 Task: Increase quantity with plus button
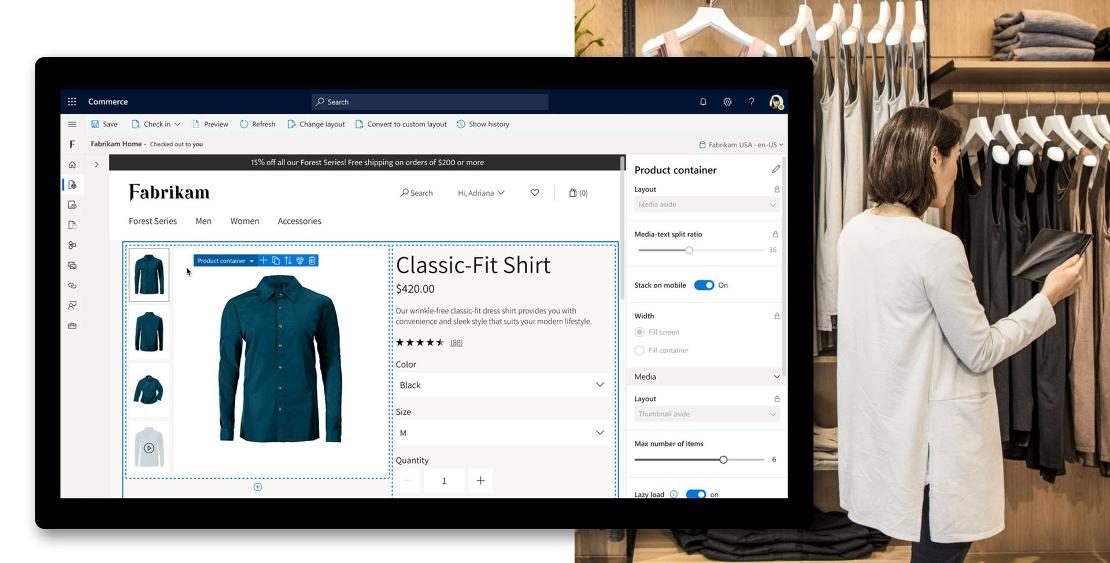tap(480, 481)
